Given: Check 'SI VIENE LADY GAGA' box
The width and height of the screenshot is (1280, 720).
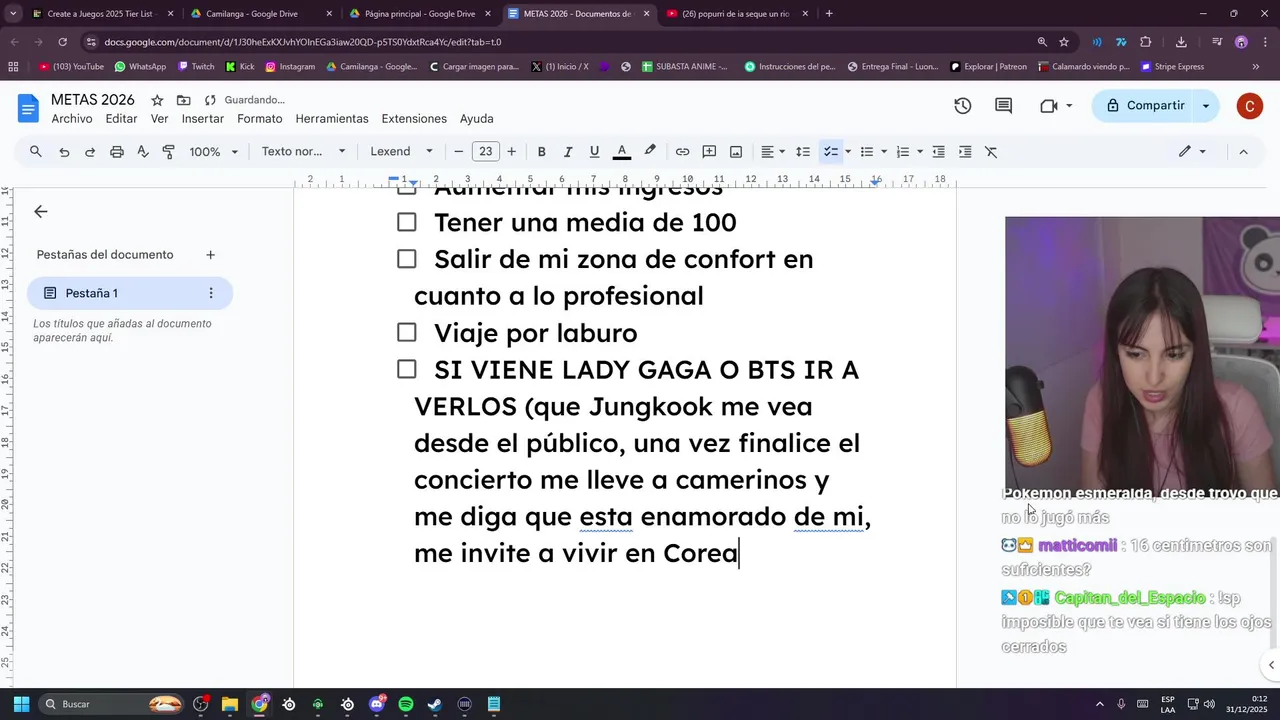Looking at the screenshot, I should [406, 369].
